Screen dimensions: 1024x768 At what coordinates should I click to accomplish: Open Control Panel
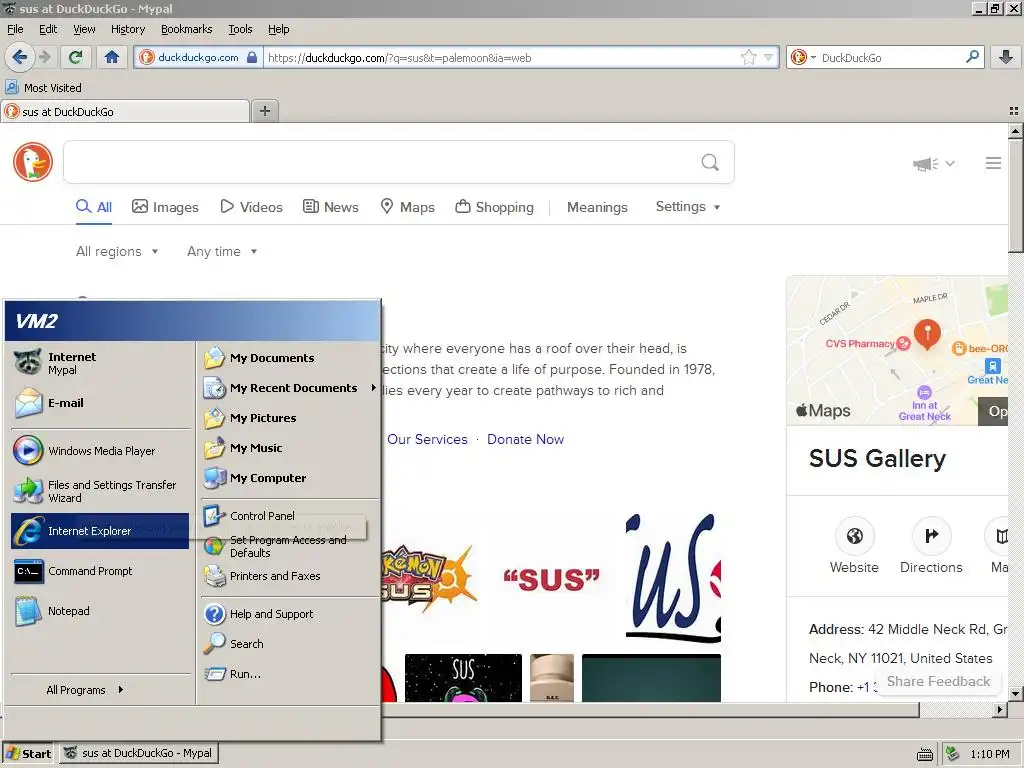tap(289, 516)
